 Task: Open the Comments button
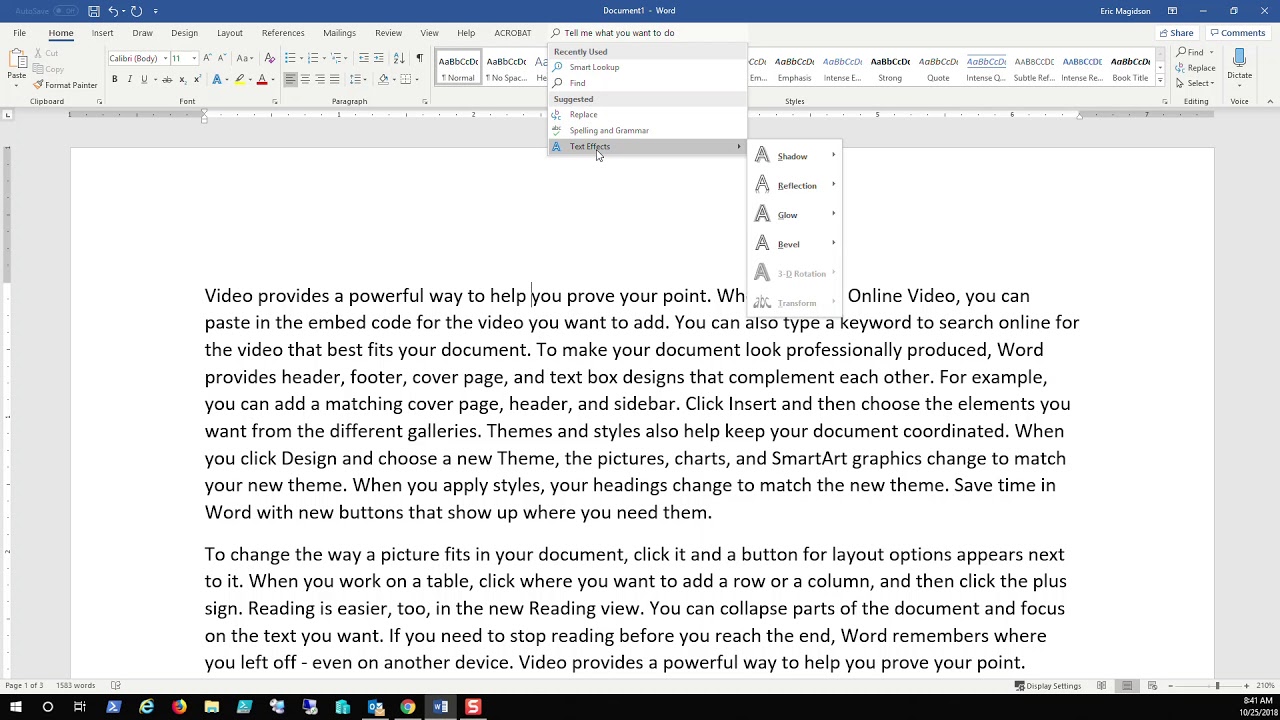[x=1238, y=33]
